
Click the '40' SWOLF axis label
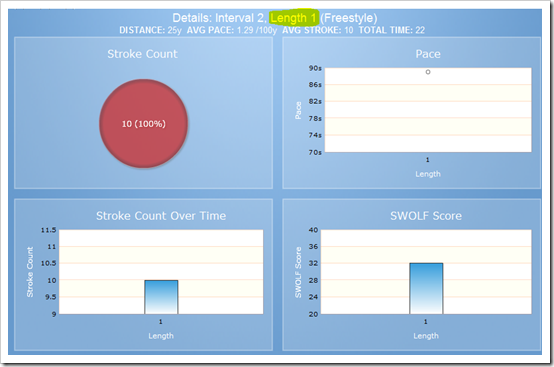[313, 230]
